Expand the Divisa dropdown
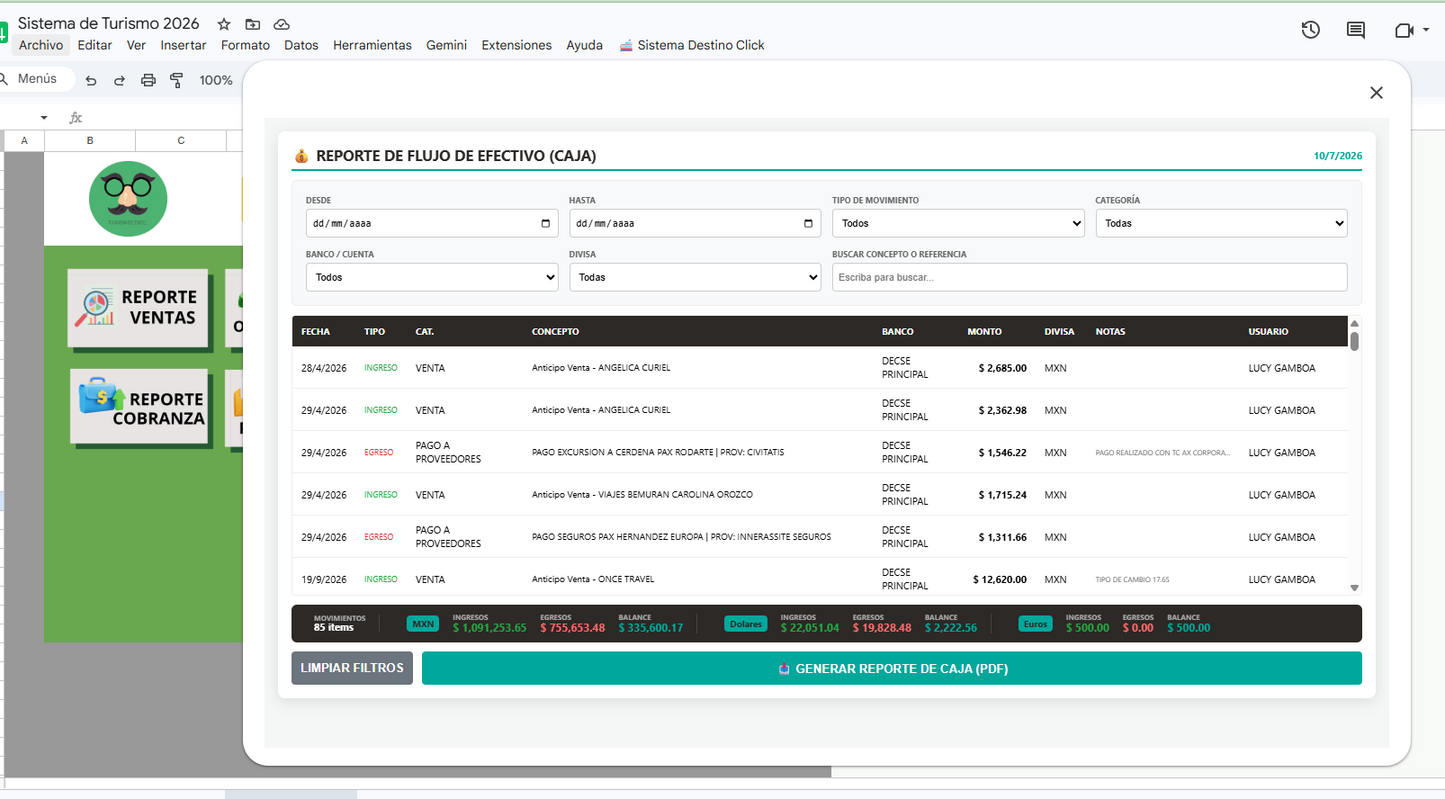The height and width of the screenshot is (799, 1445). 695,277
